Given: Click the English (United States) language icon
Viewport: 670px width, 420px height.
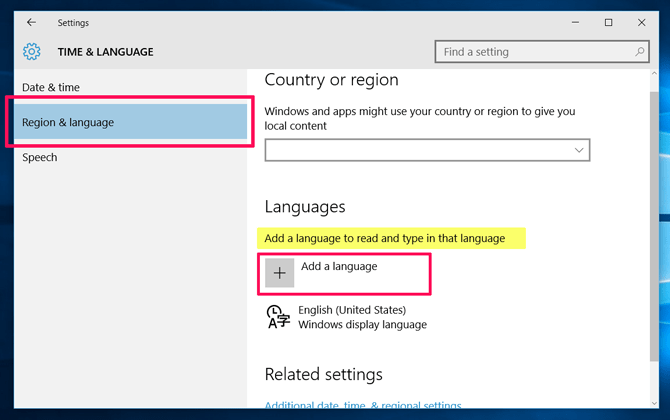Looking at the screenshot, I should 278,317.
